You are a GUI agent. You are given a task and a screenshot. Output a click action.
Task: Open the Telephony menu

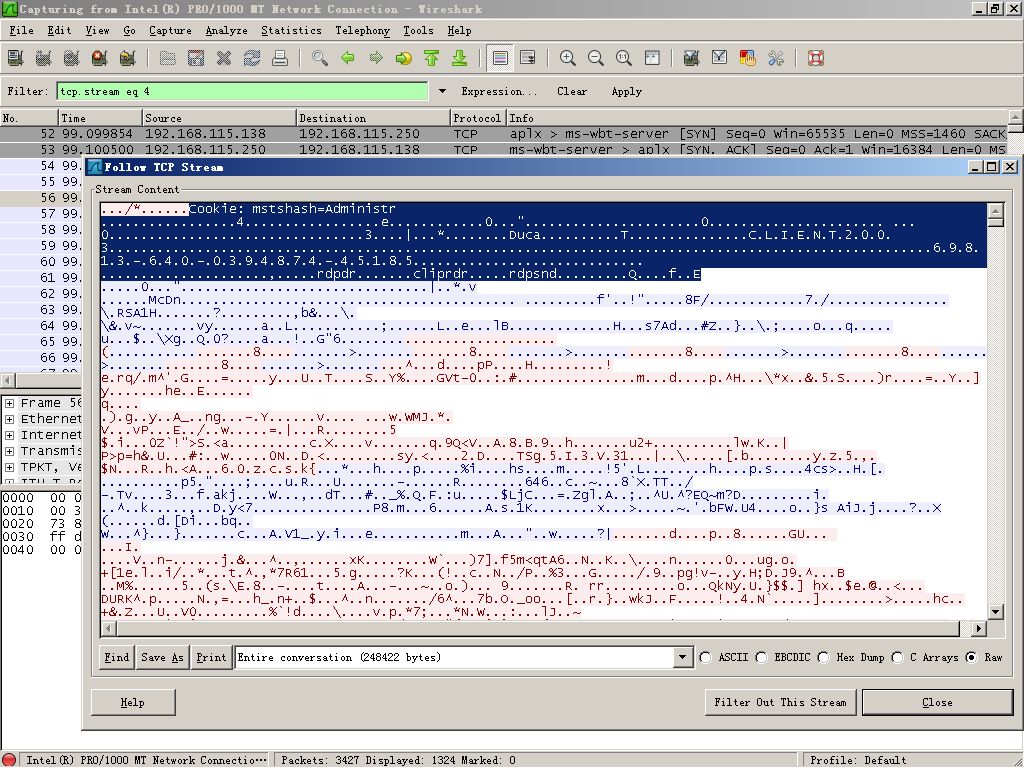tap(362, 31)
